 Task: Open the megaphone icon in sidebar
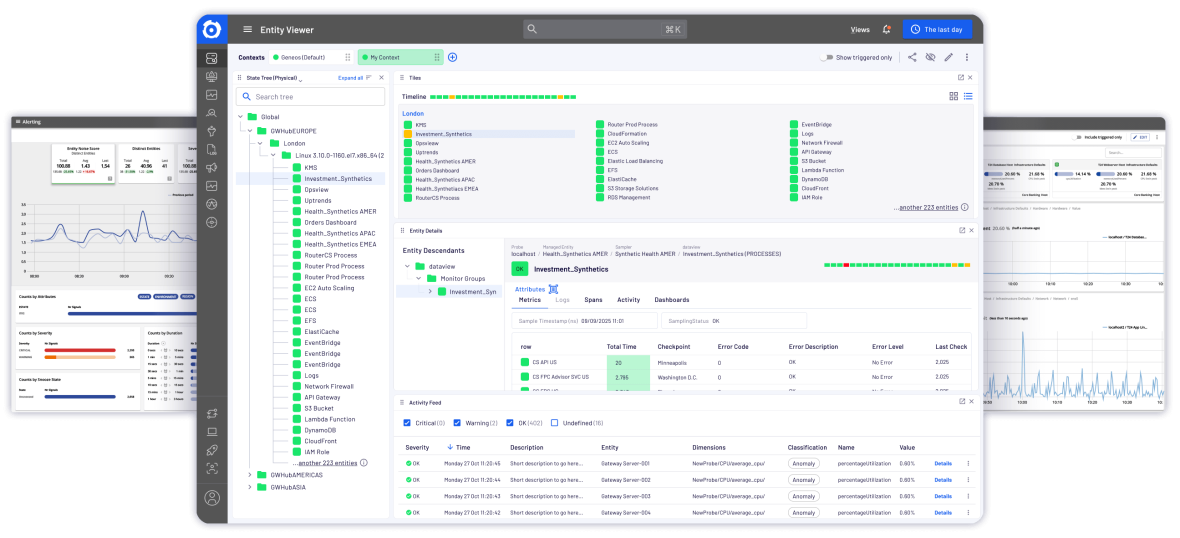[212, 167]
